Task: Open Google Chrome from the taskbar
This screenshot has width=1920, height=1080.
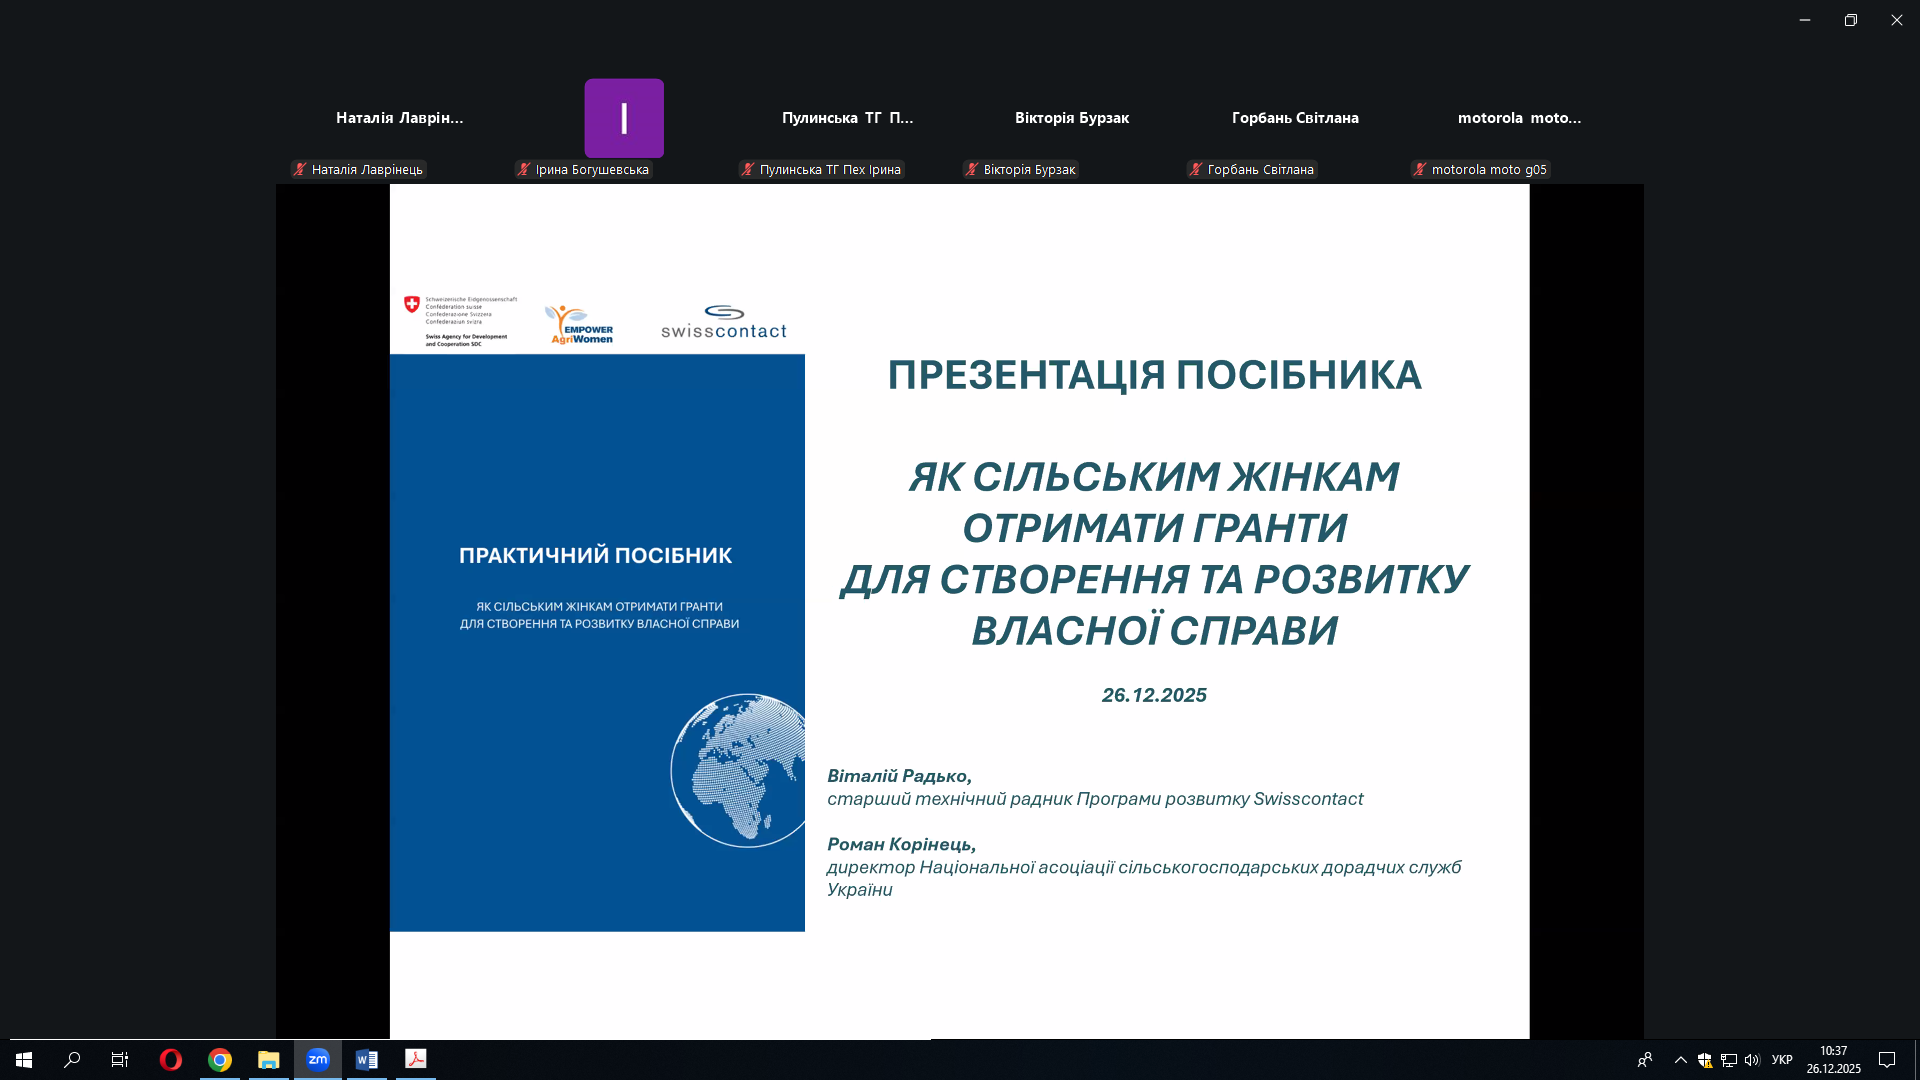Action: tap(220, 1059)
